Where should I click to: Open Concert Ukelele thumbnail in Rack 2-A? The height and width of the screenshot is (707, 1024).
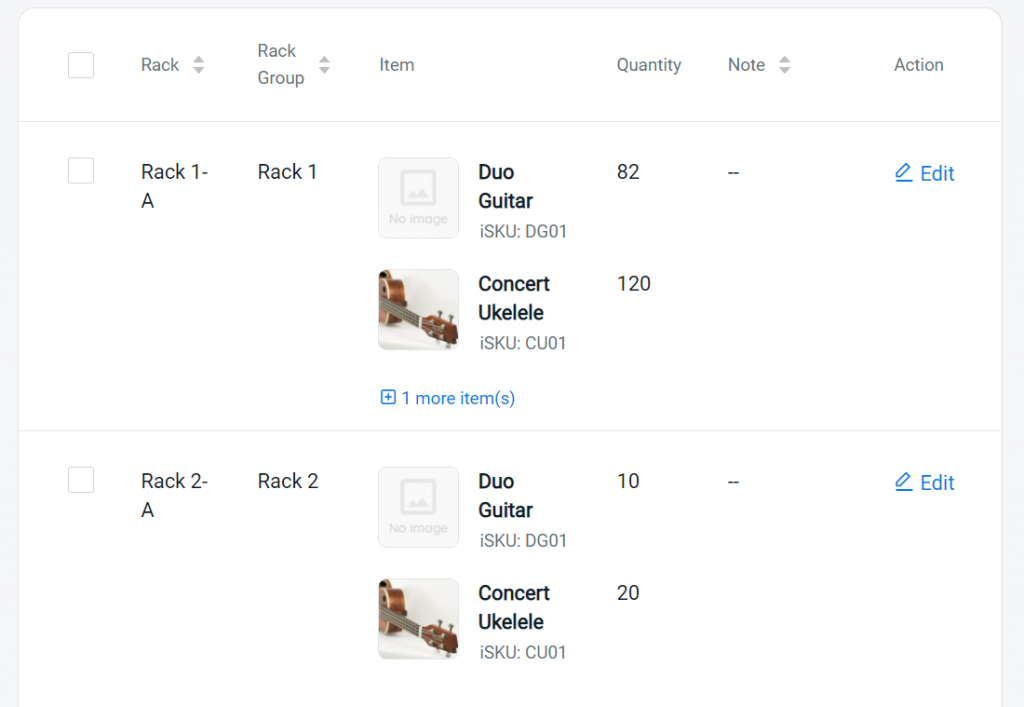[x=418, y=618]
